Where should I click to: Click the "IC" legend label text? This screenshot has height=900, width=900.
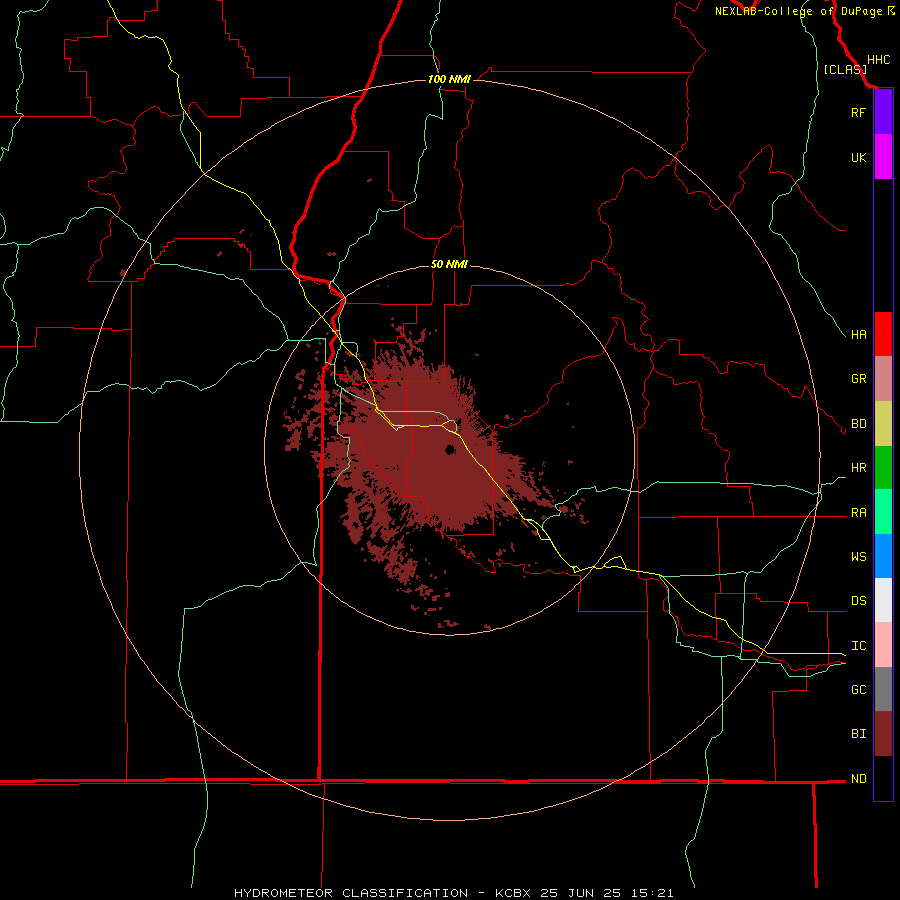pyautogui.click(x=858, y=646)
